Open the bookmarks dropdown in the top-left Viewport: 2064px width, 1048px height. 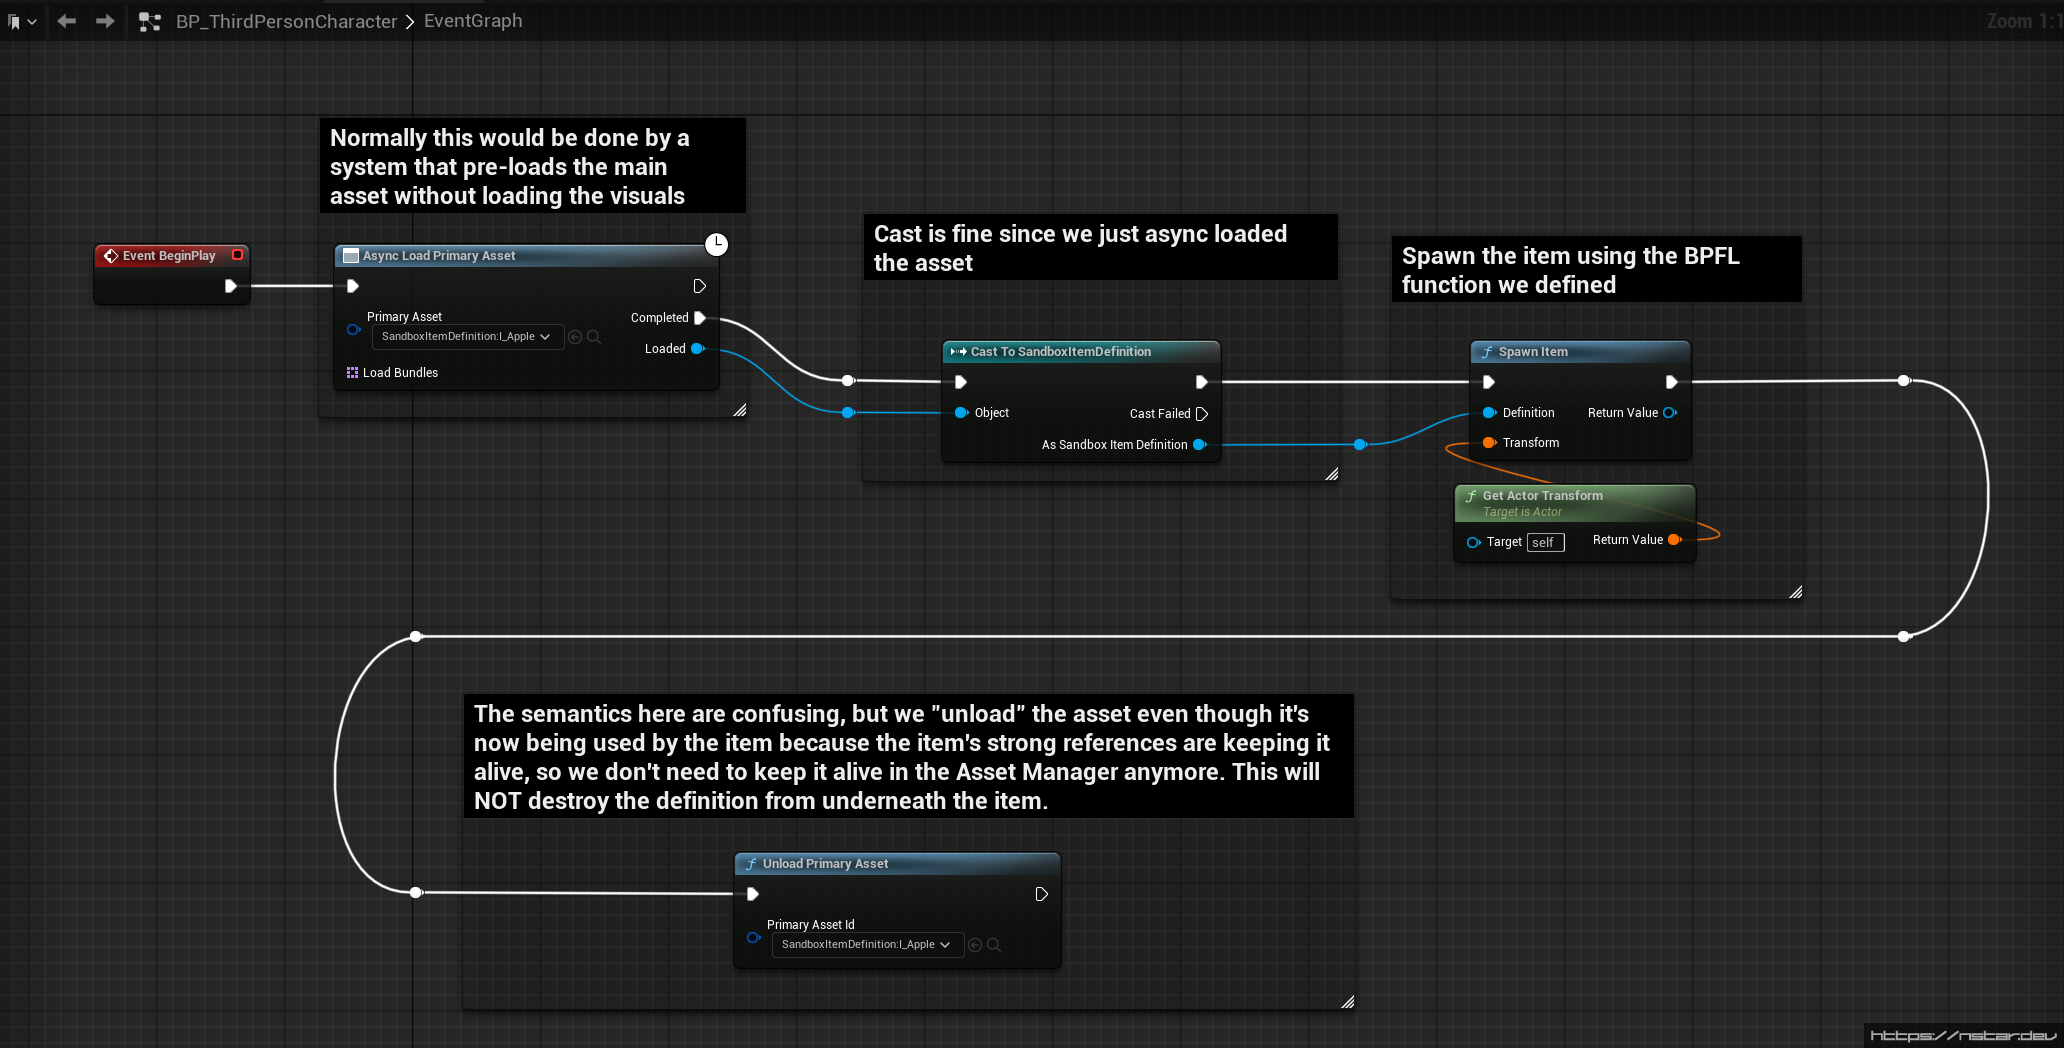coord(21,21)
